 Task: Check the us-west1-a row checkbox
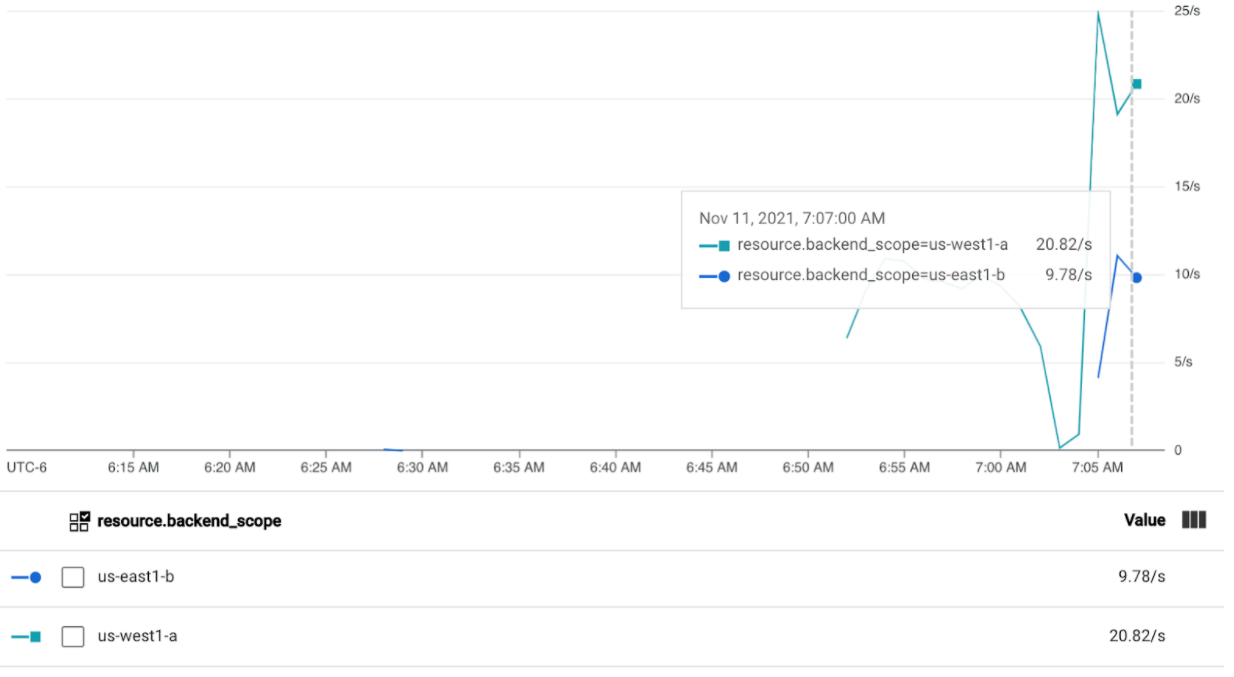(72, 635)
